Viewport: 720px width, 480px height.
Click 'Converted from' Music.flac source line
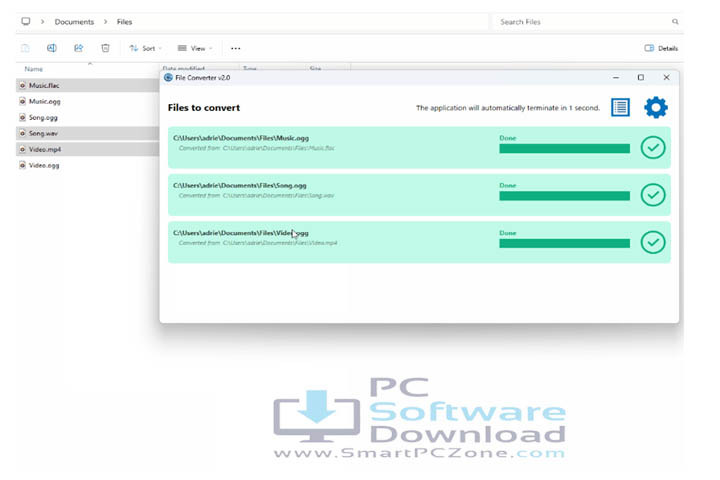click(x=256, y=148)
